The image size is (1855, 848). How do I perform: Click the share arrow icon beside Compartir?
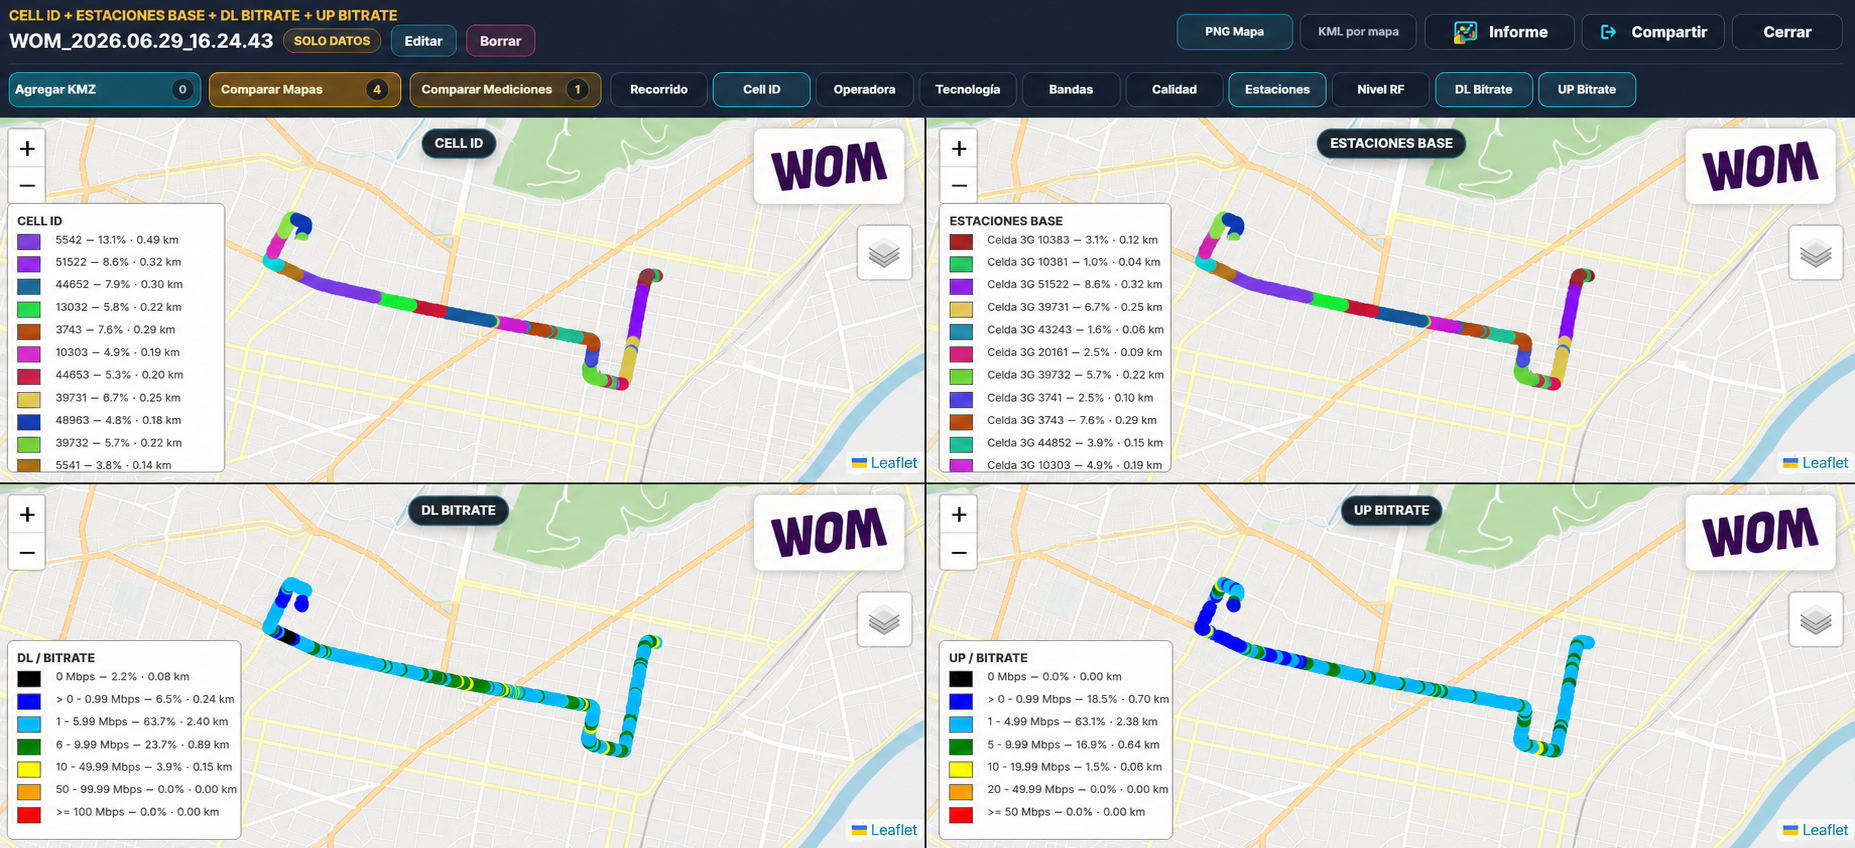1608,32
